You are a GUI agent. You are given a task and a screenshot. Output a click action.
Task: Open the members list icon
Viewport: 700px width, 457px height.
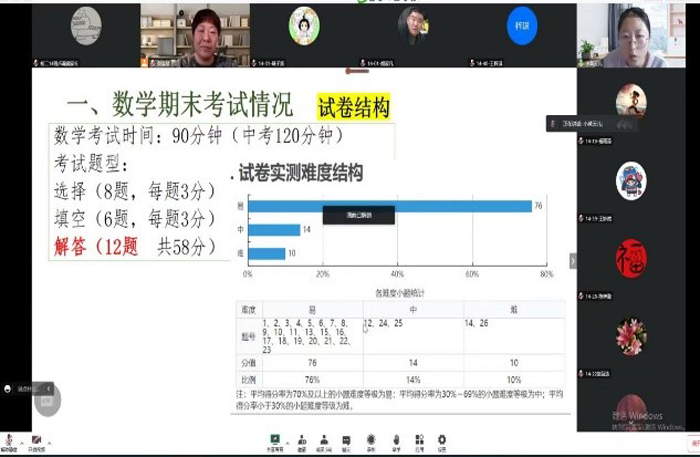[x=324, y=443]
